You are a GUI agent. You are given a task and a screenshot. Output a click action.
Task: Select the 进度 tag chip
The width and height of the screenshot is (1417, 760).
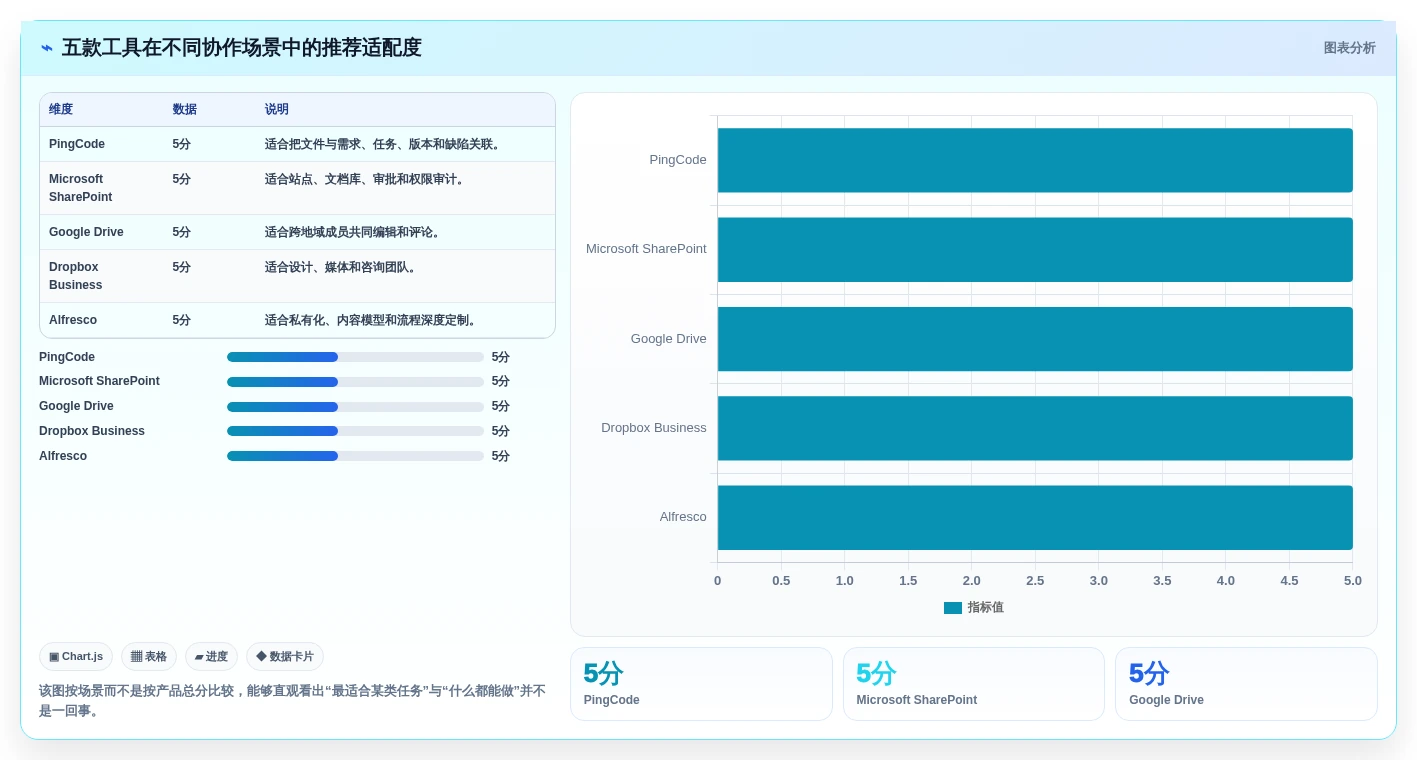(211, 657)
